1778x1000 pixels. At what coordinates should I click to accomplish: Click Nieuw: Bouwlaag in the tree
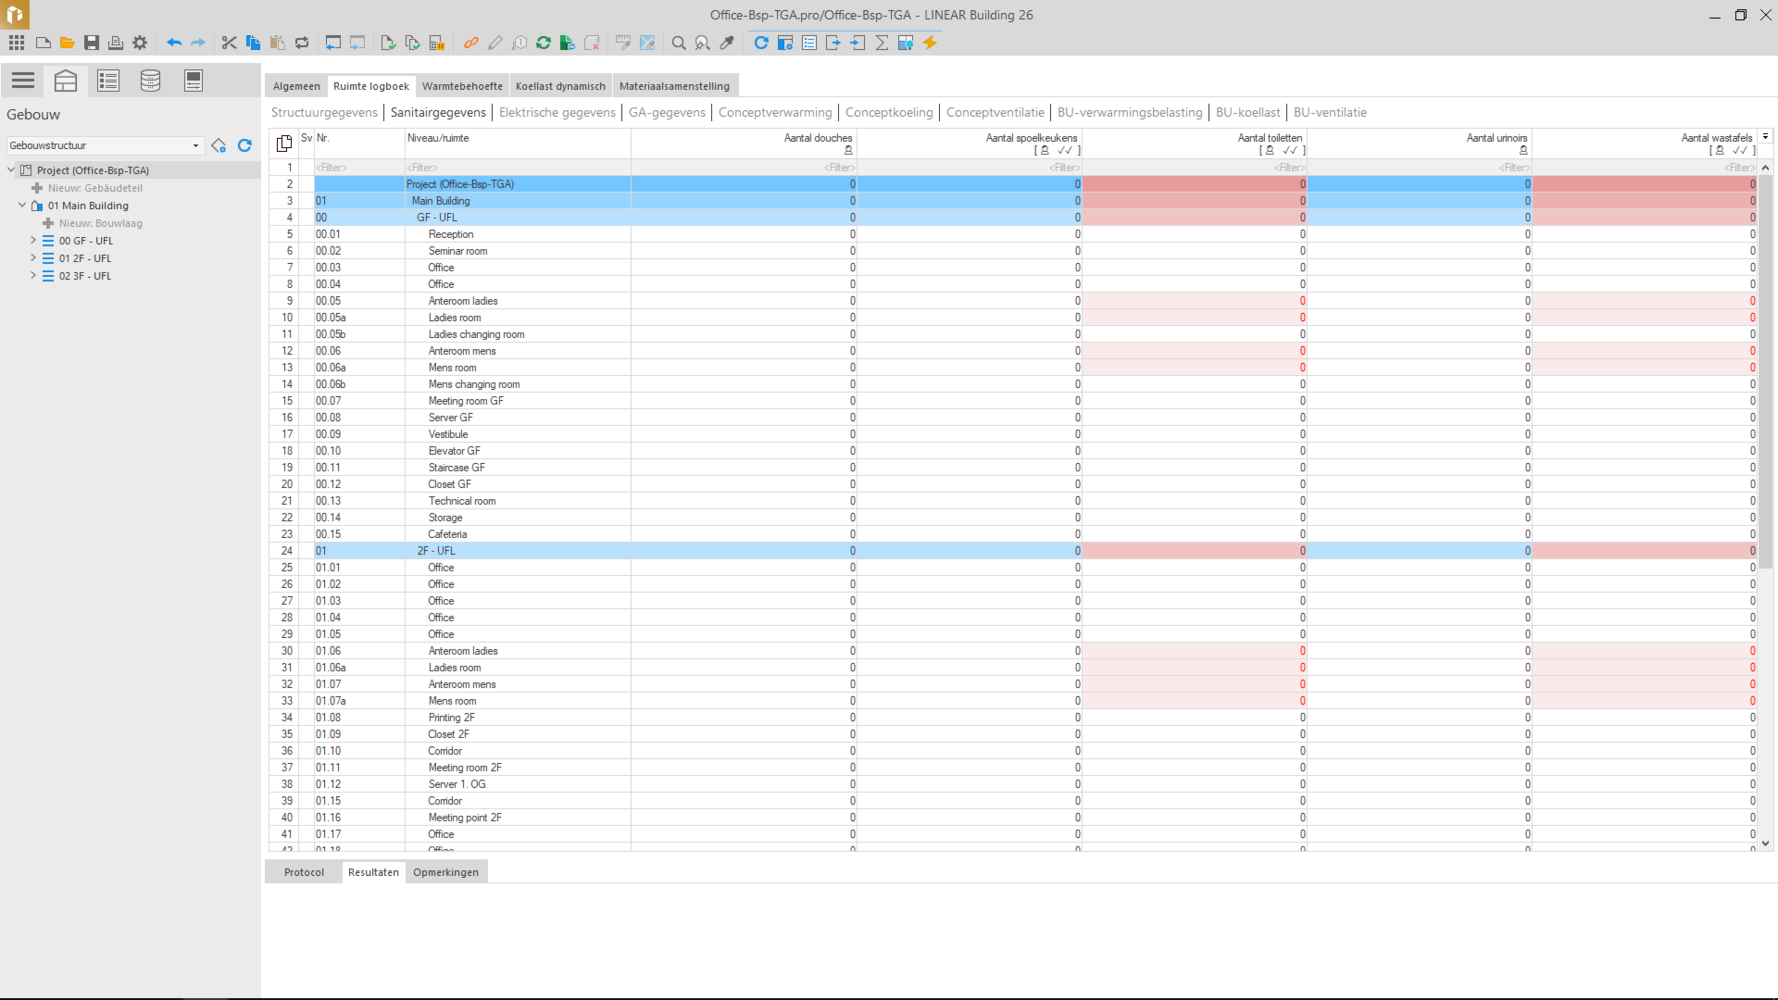pos(100,223)
